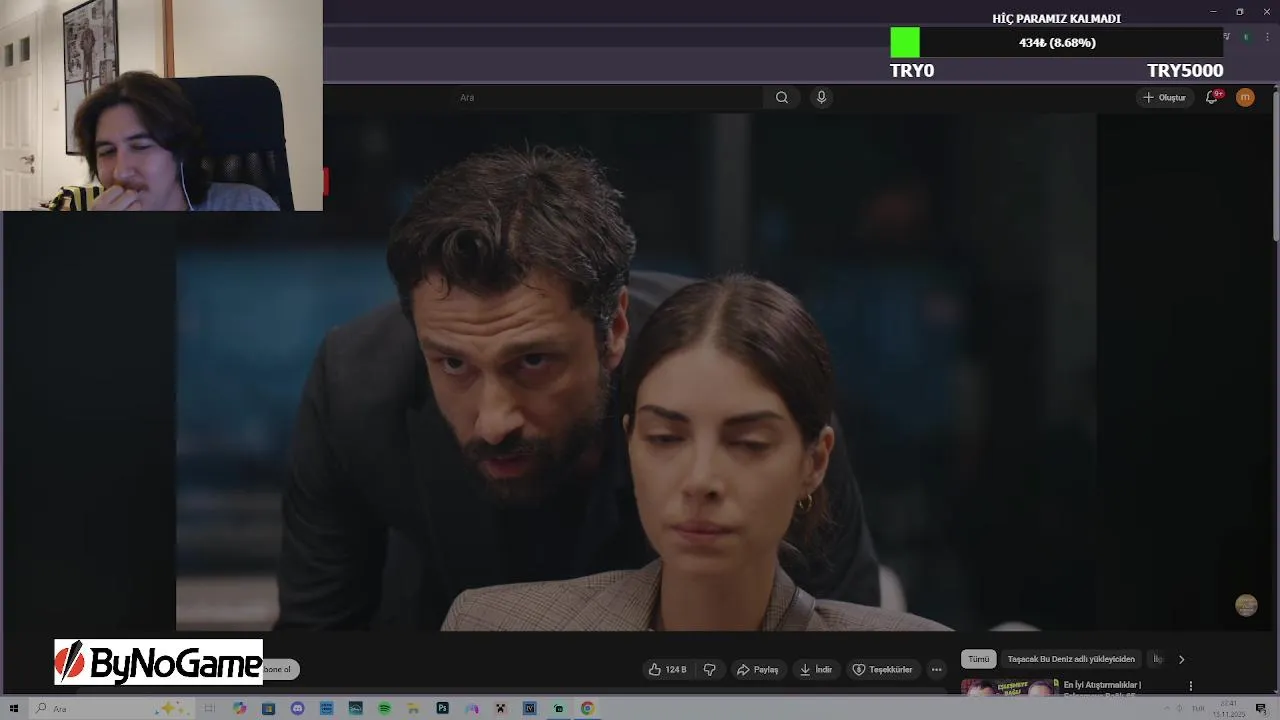Open File Explorer from the taskbar
The width and height of the screenshot is (1280, 720).
click(413, 708)
